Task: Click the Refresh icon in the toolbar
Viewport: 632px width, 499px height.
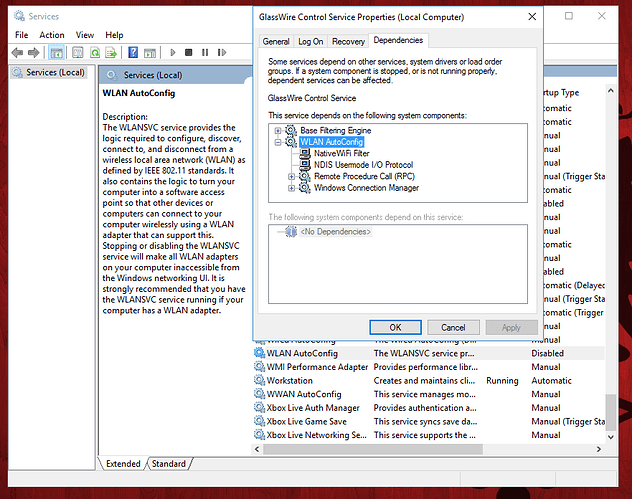Action: click(x=95, y=52)
